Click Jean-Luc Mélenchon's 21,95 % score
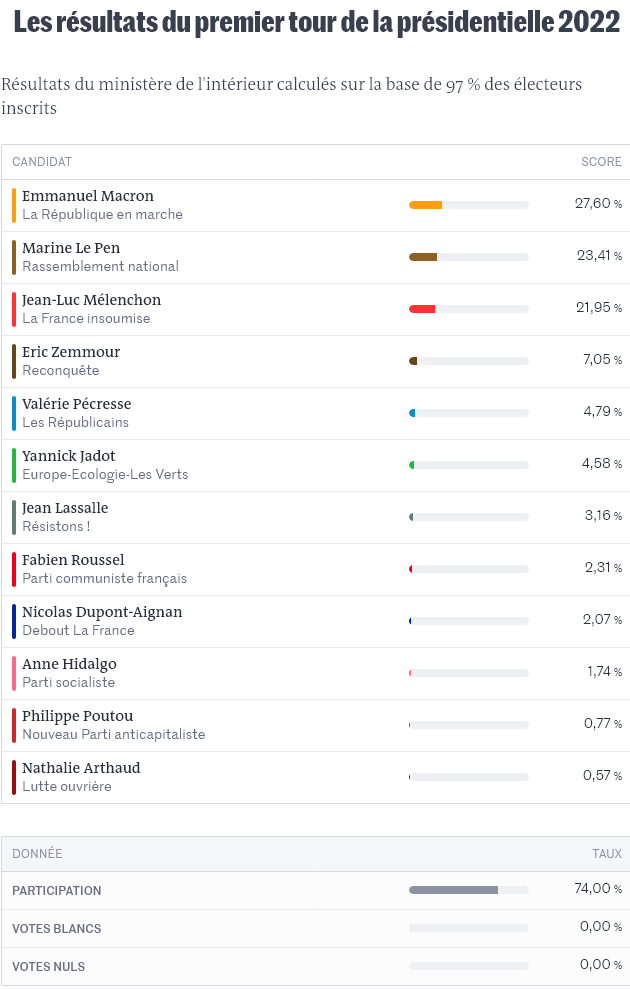The image size is (630, 989). pos(598,308)
